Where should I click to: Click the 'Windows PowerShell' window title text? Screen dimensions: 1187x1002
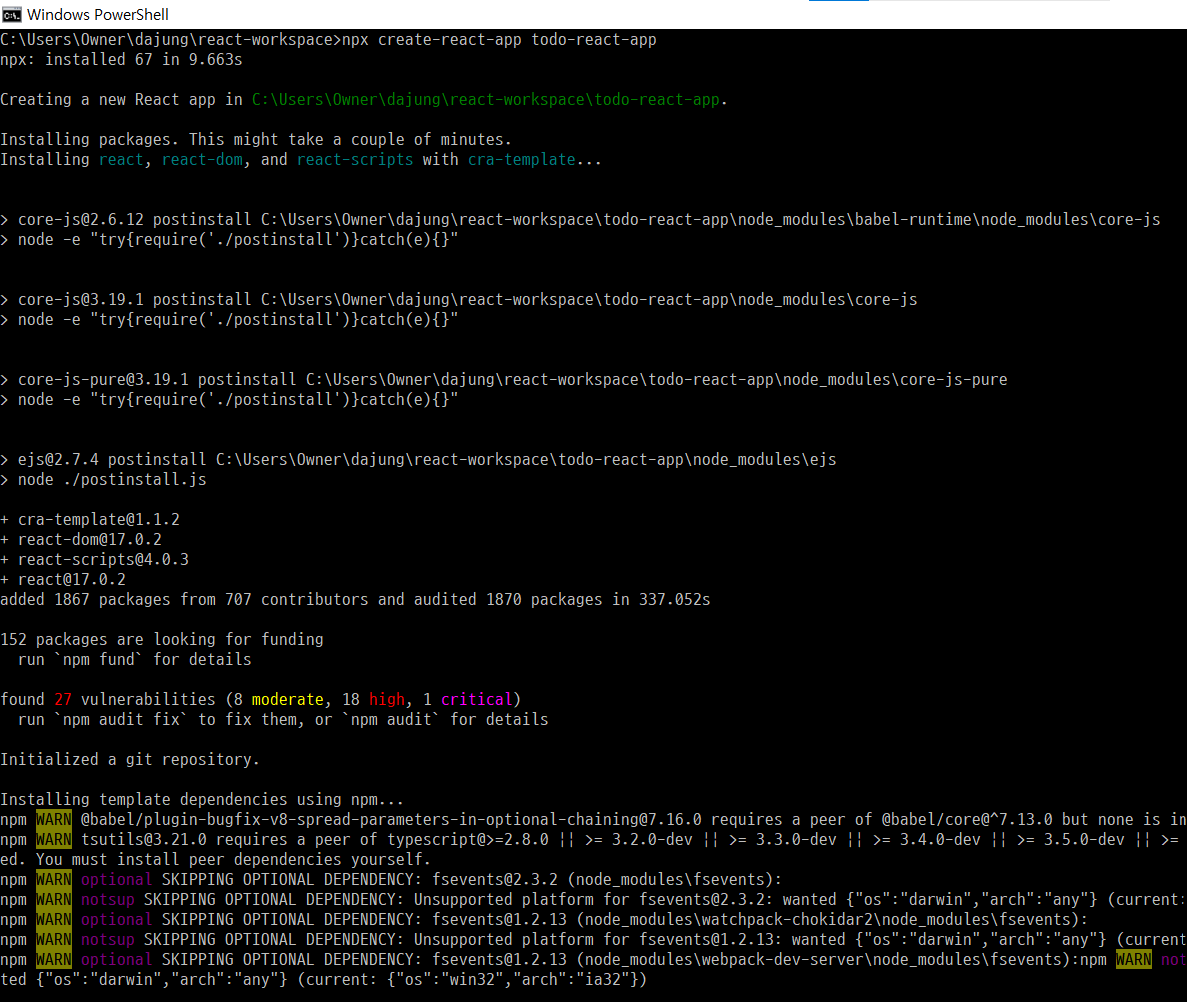98,14
